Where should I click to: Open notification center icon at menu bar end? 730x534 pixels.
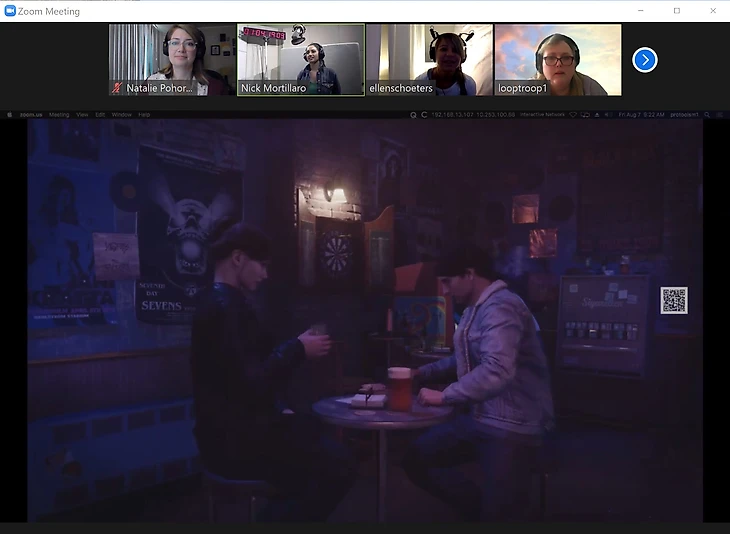point(720,115)
